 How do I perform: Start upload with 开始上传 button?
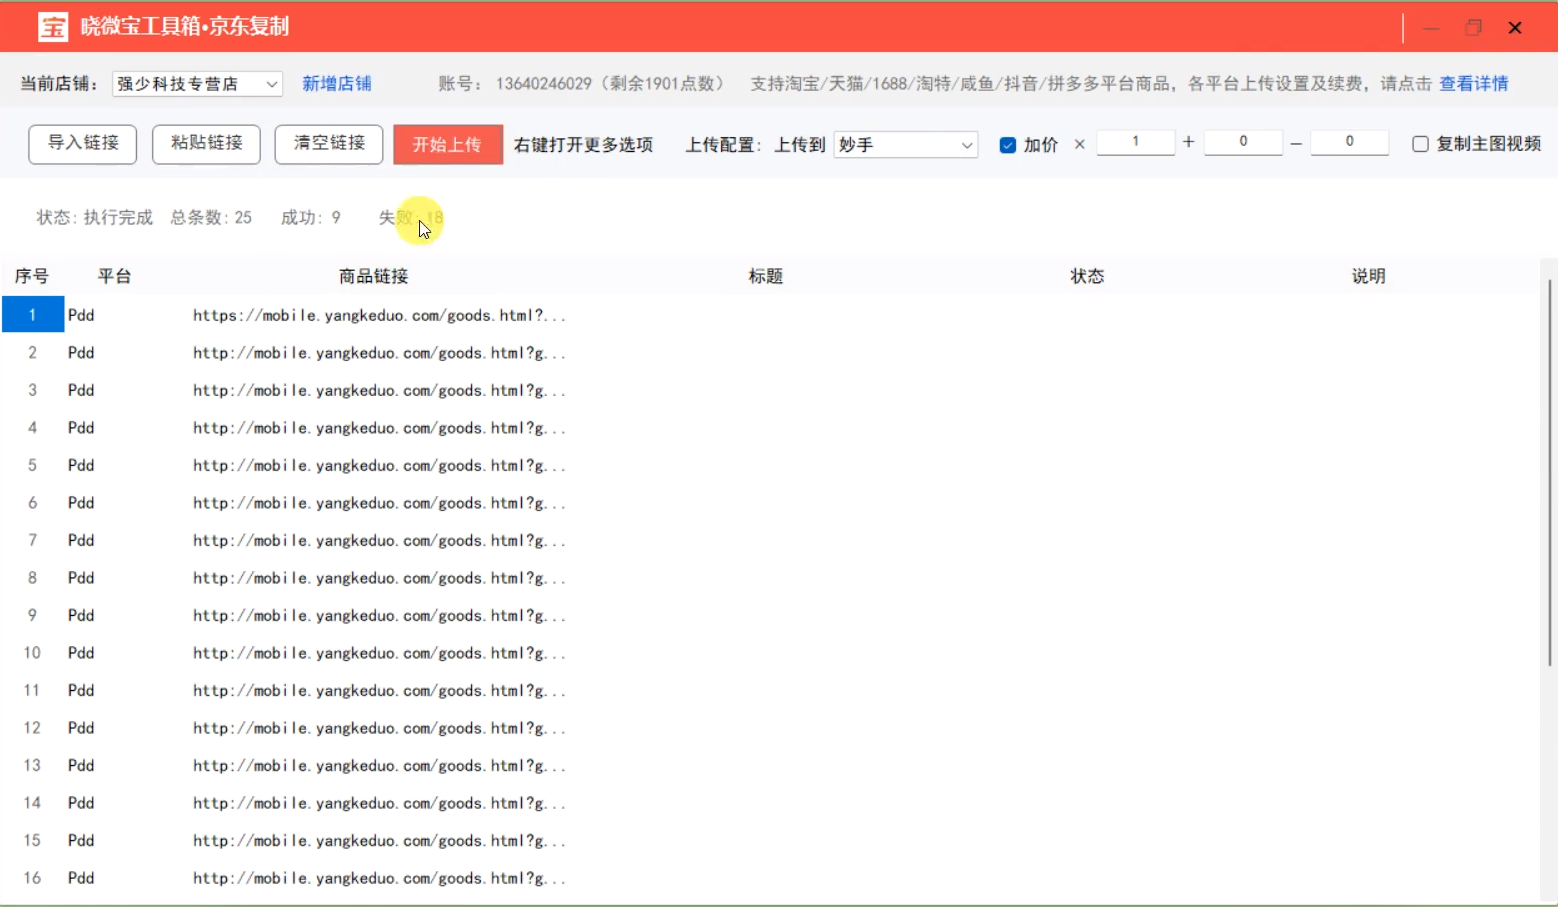tap(448, 145)
